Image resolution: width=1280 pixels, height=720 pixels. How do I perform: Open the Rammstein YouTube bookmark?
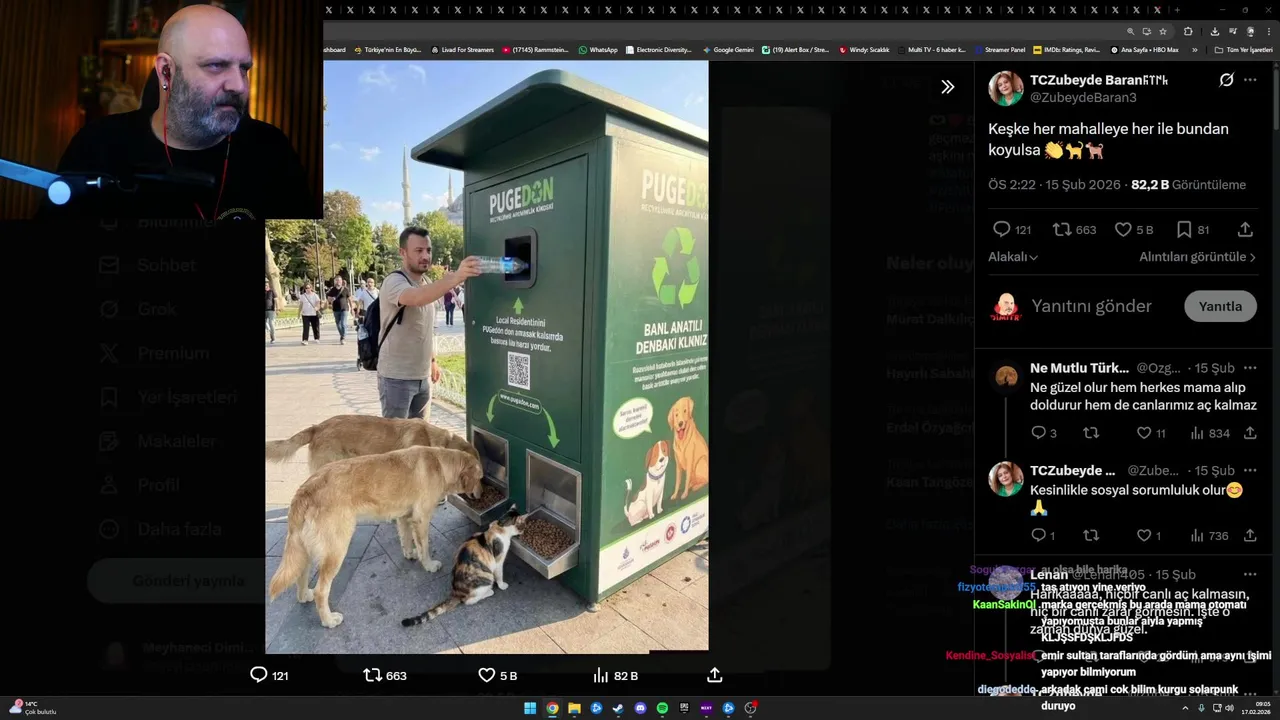(535, 50)
